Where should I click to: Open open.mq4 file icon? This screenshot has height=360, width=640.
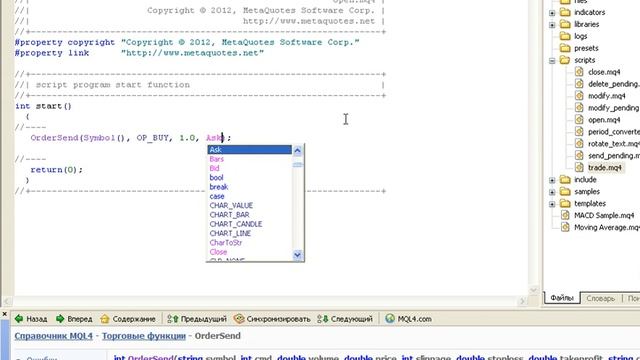[x=579, y=120]
